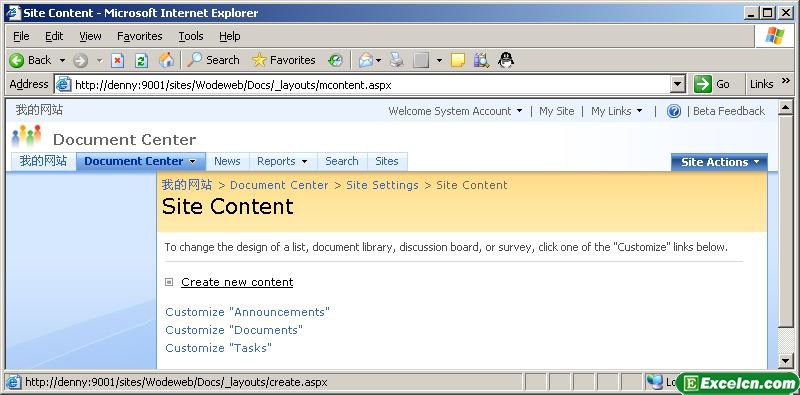The height and width of the screenshot is (395, 800).
Task: Open the Help menu
Action: tap(230, 36)
